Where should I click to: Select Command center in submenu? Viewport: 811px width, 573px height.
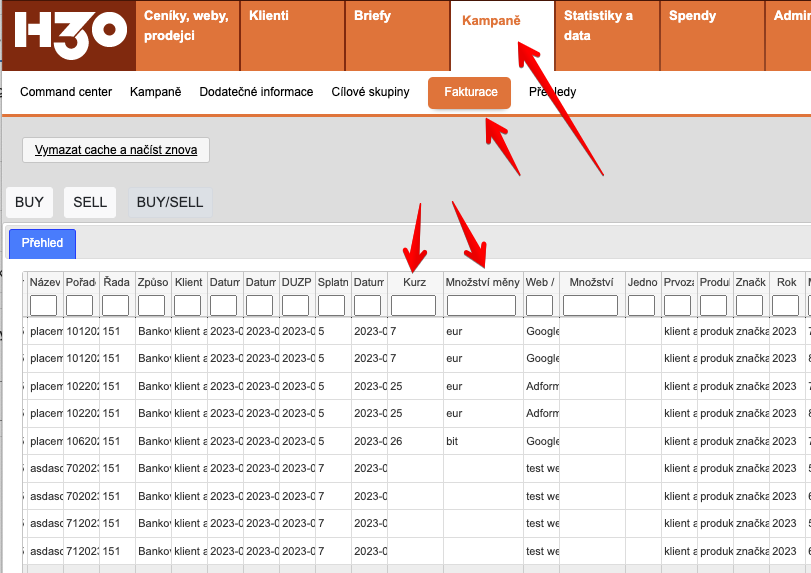[66, 92]
